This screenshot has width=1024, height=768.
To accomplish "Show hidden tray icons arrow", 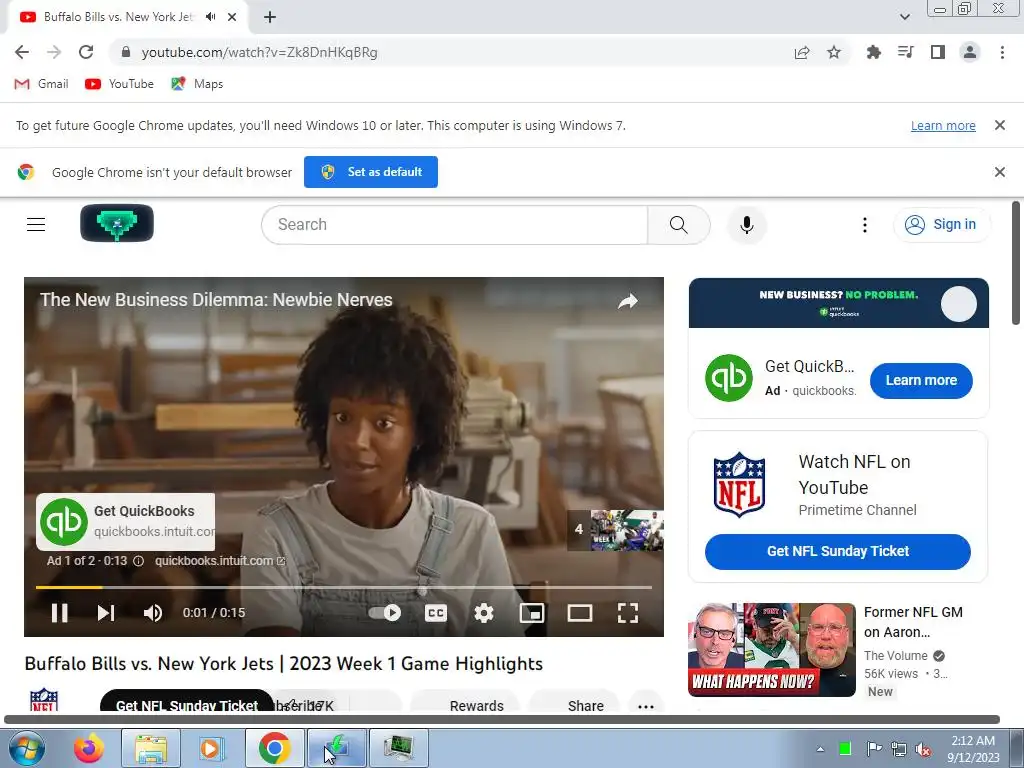I will click(x=820, y=748).
